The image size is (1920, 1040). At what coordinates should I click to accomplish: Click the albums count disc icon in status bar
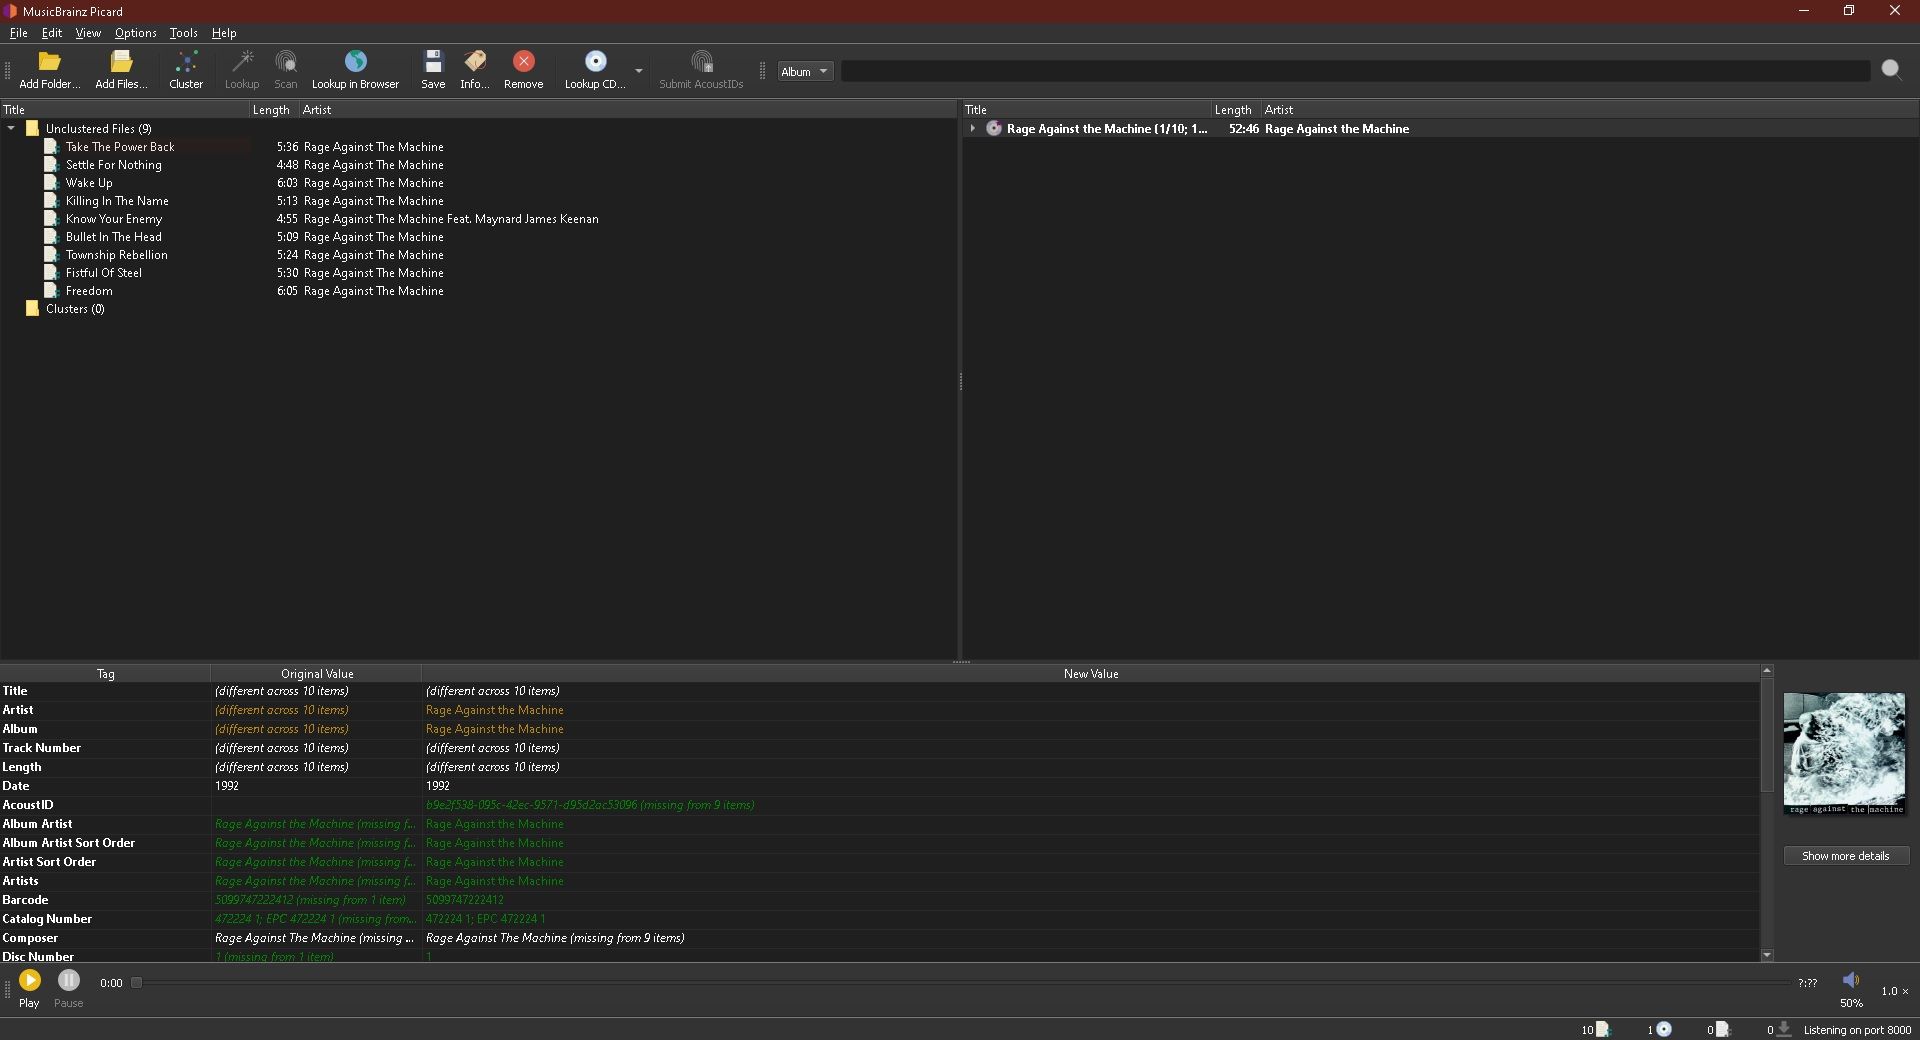pos(1664,1029)
